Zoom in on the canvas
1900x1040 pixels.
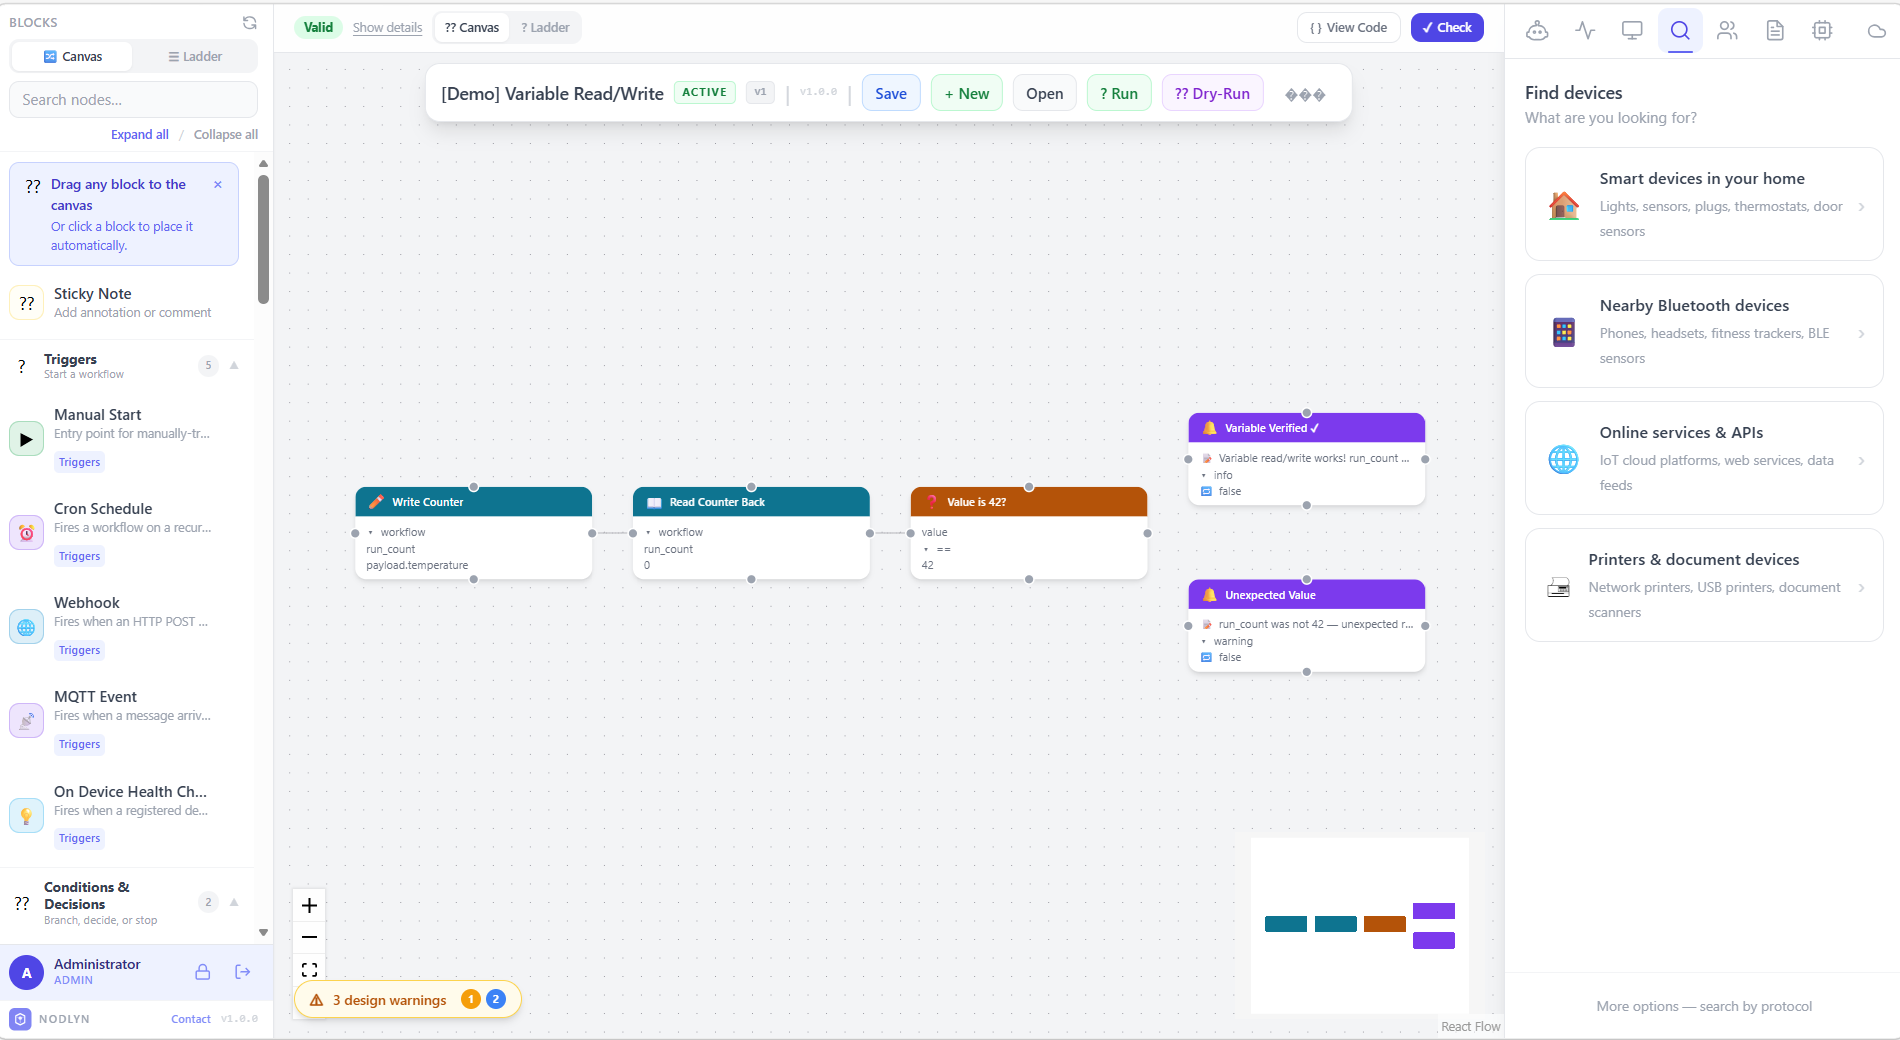(x=309, y=906)
